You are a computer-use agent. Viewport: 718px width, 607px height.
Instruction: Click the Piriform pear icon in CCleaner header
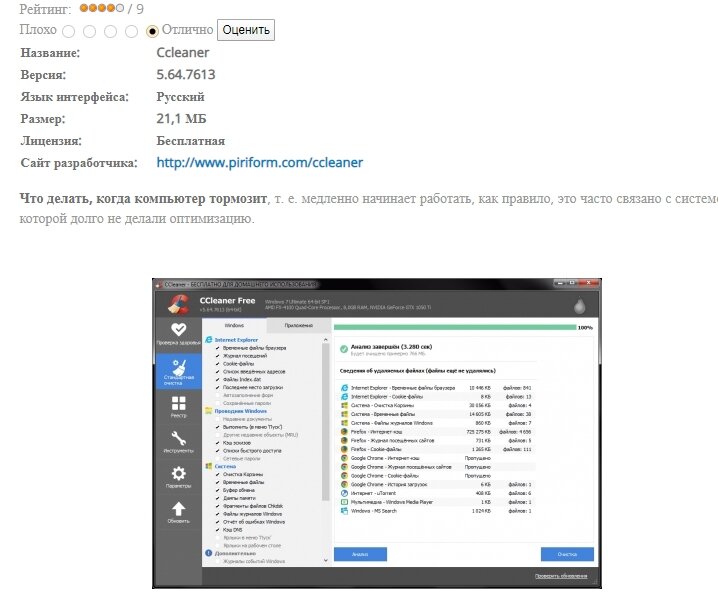pos(580,305)
